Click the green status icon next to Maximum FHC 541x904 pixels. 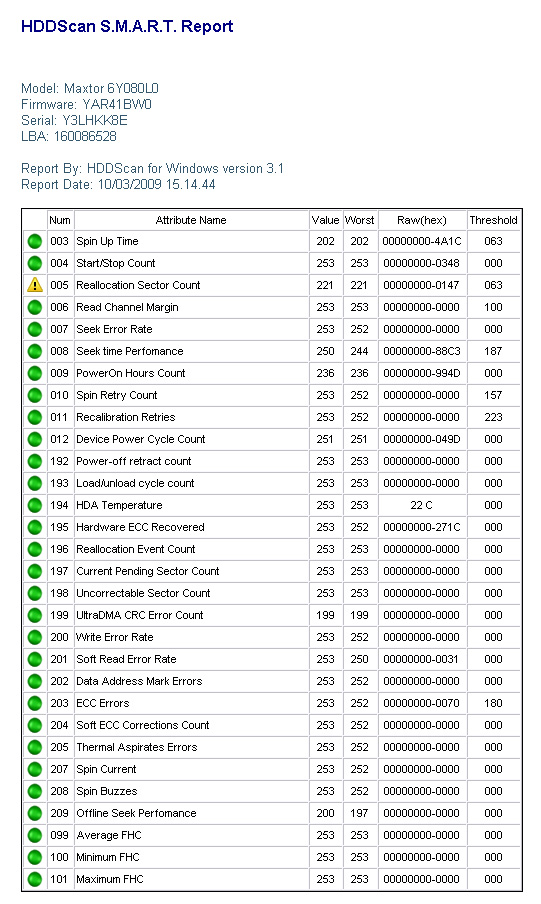35,879
